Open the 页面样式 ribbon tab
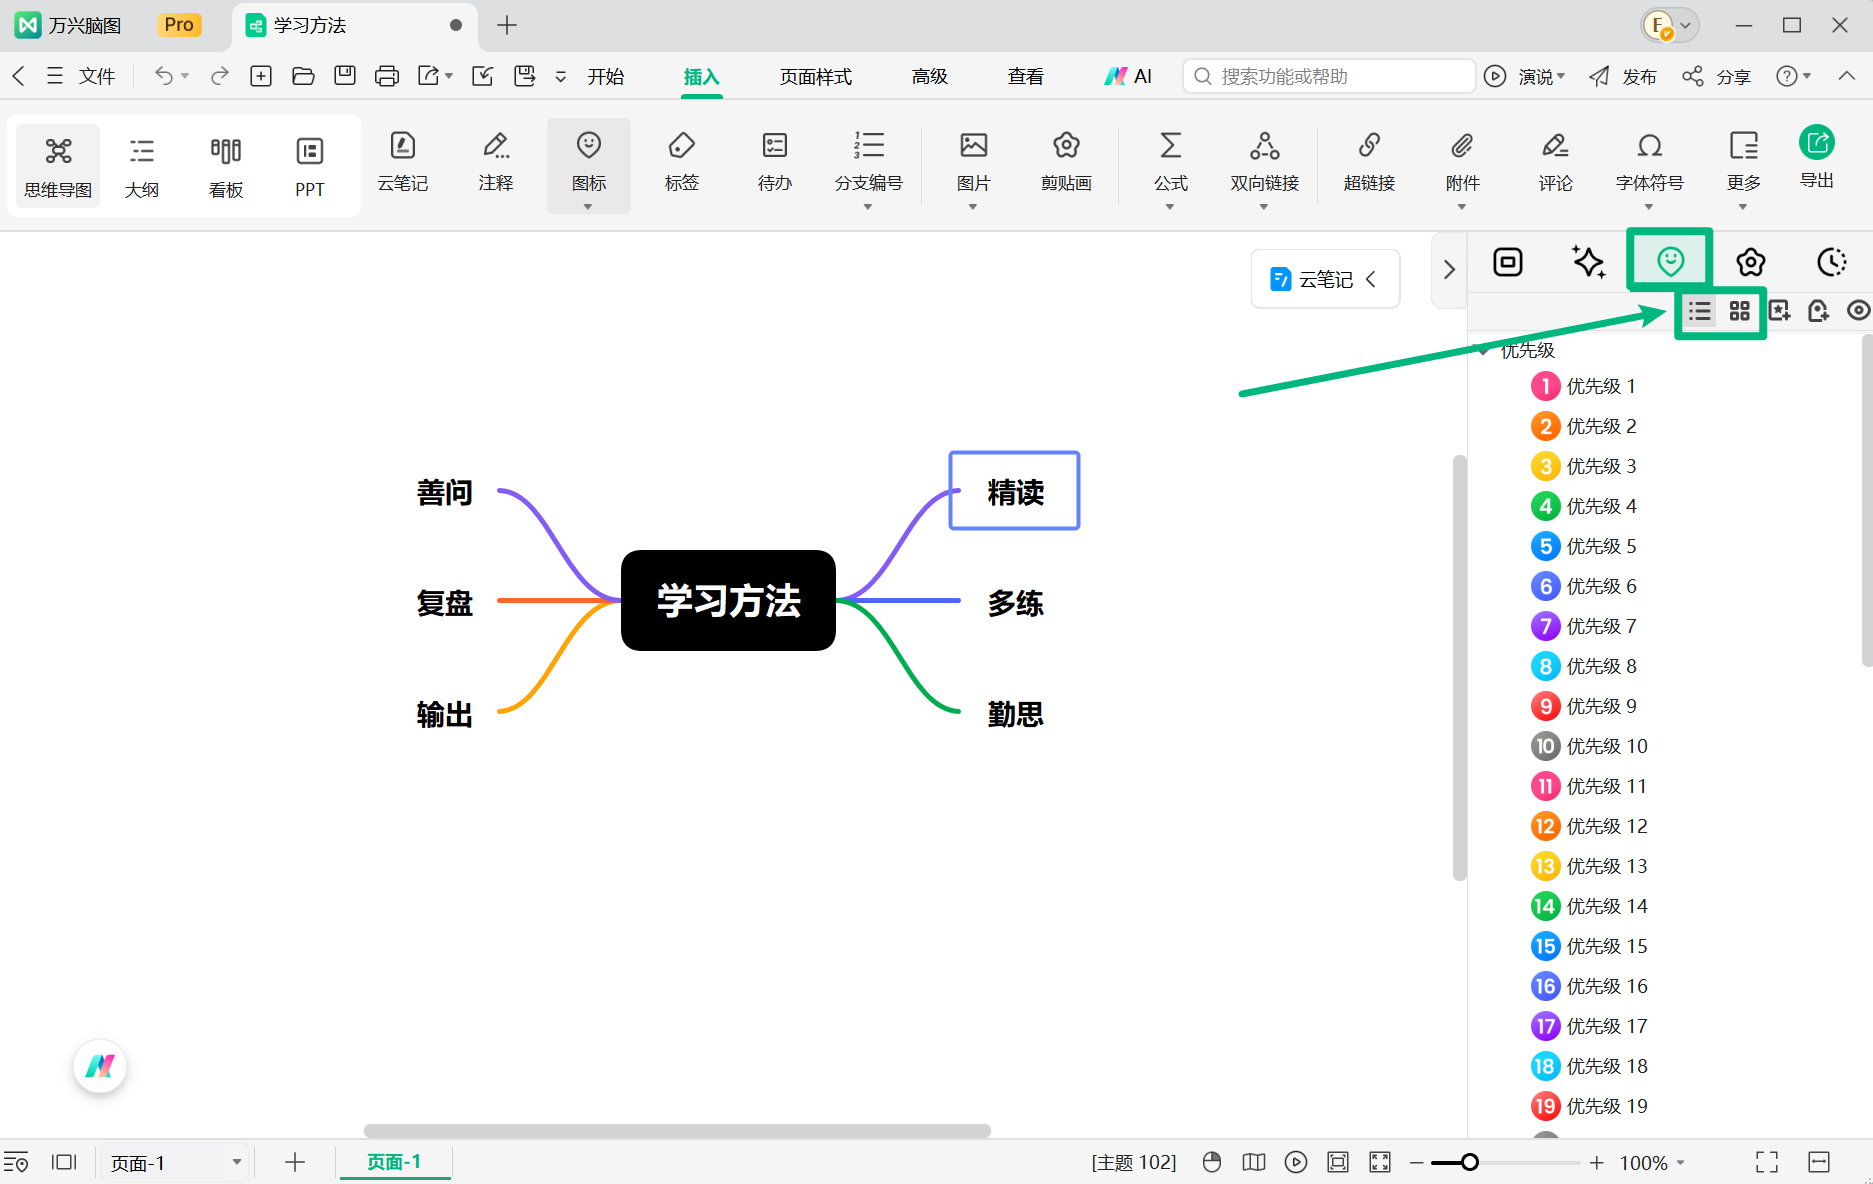 (x=816, y=76)
